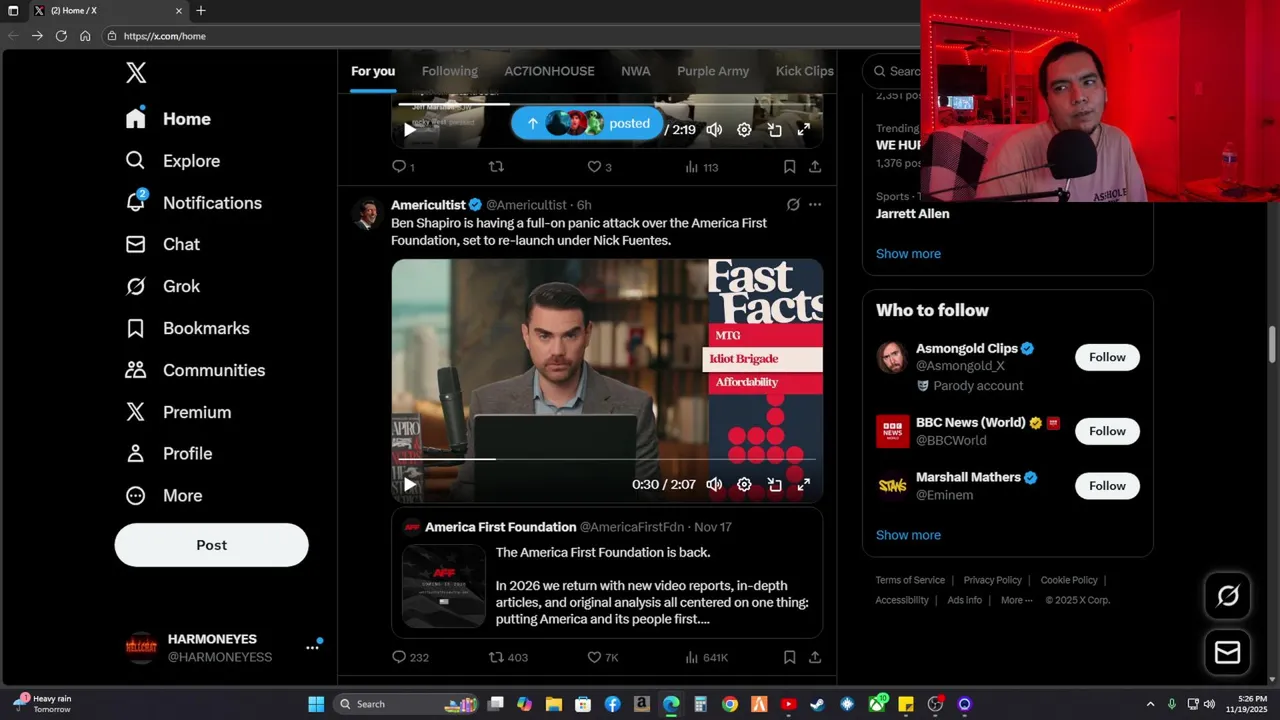Open Chat from the sidebar
This screenshot has height=720, width=1280.
(162, 244)
